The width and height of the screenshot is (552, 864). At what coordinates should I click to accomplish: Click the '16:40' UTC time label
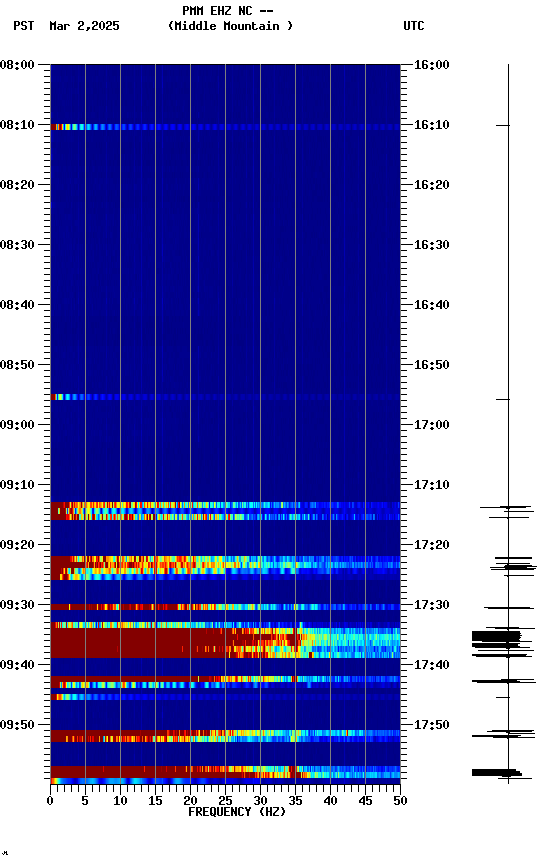(432, 305)
